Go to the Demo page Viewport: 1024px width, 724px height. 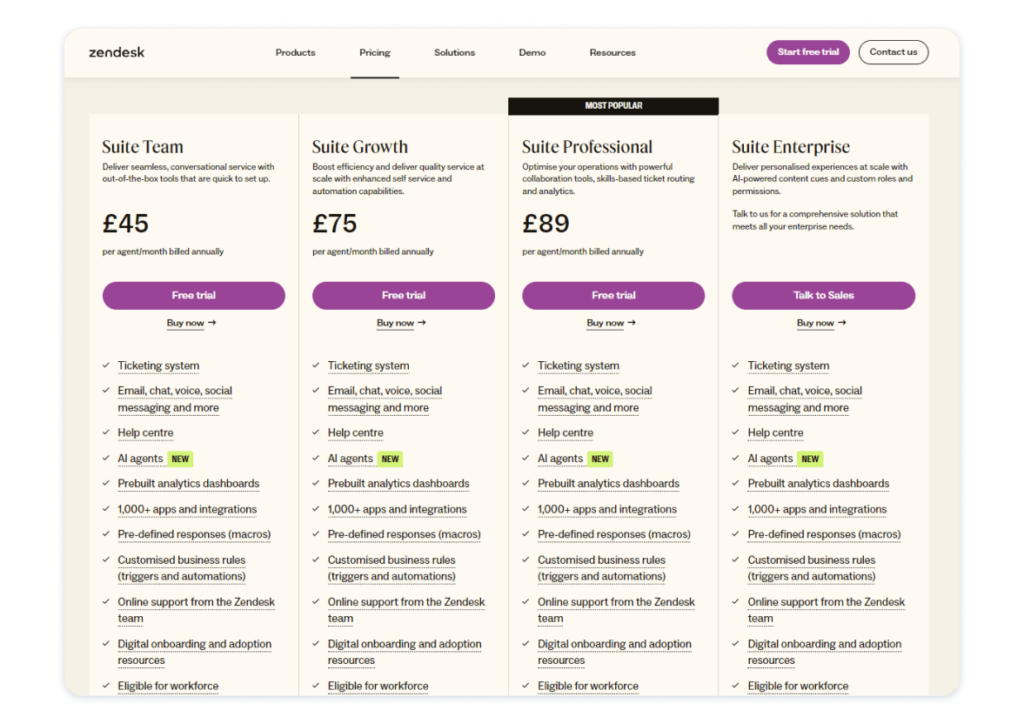coord(532,52)
